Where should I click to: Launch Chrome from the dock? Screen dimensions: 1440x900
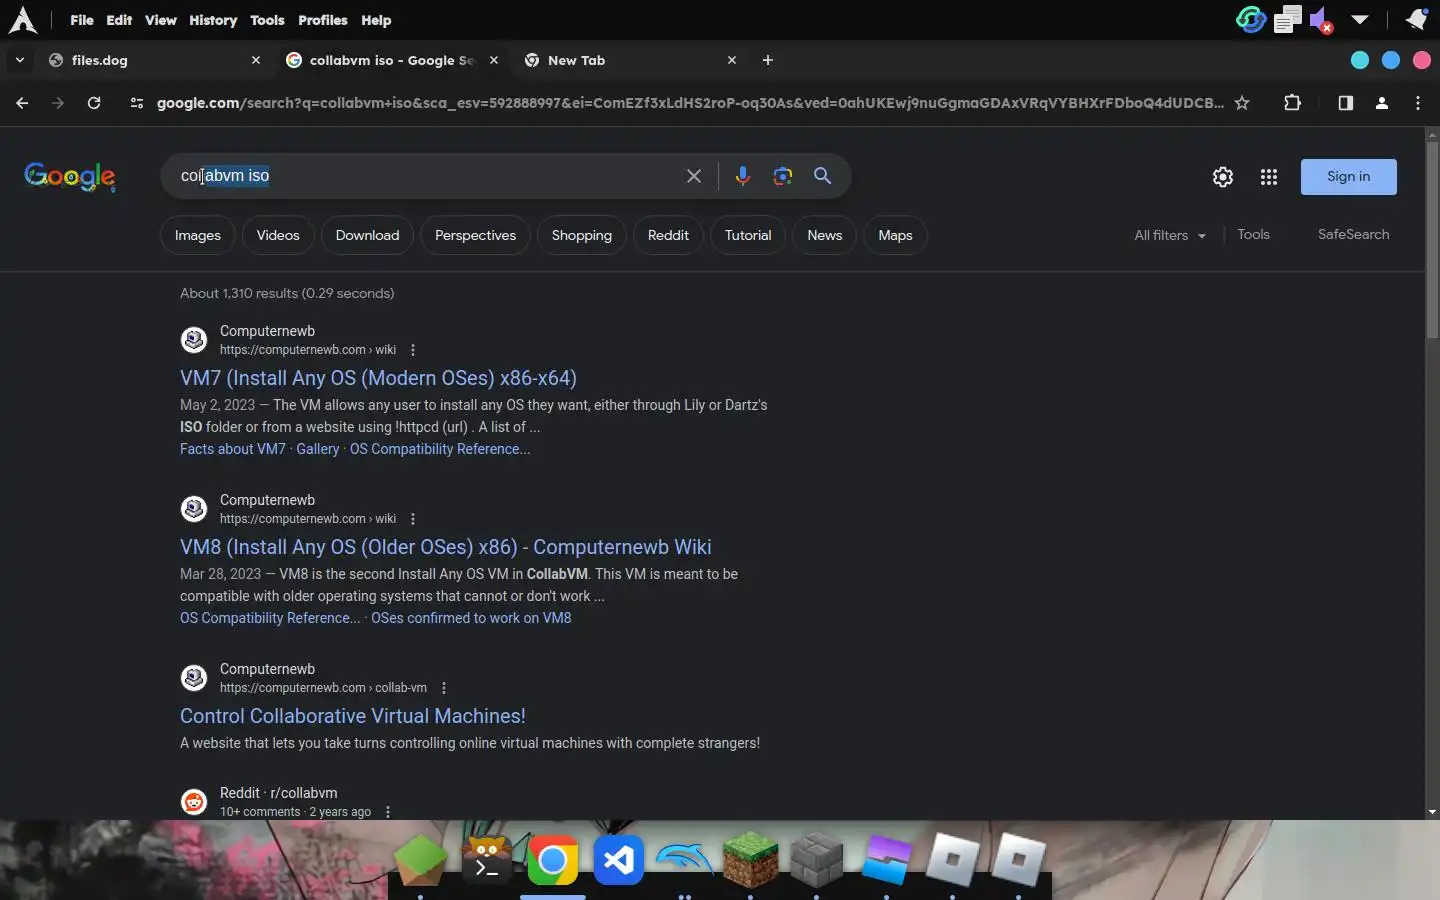click(552, 860)
